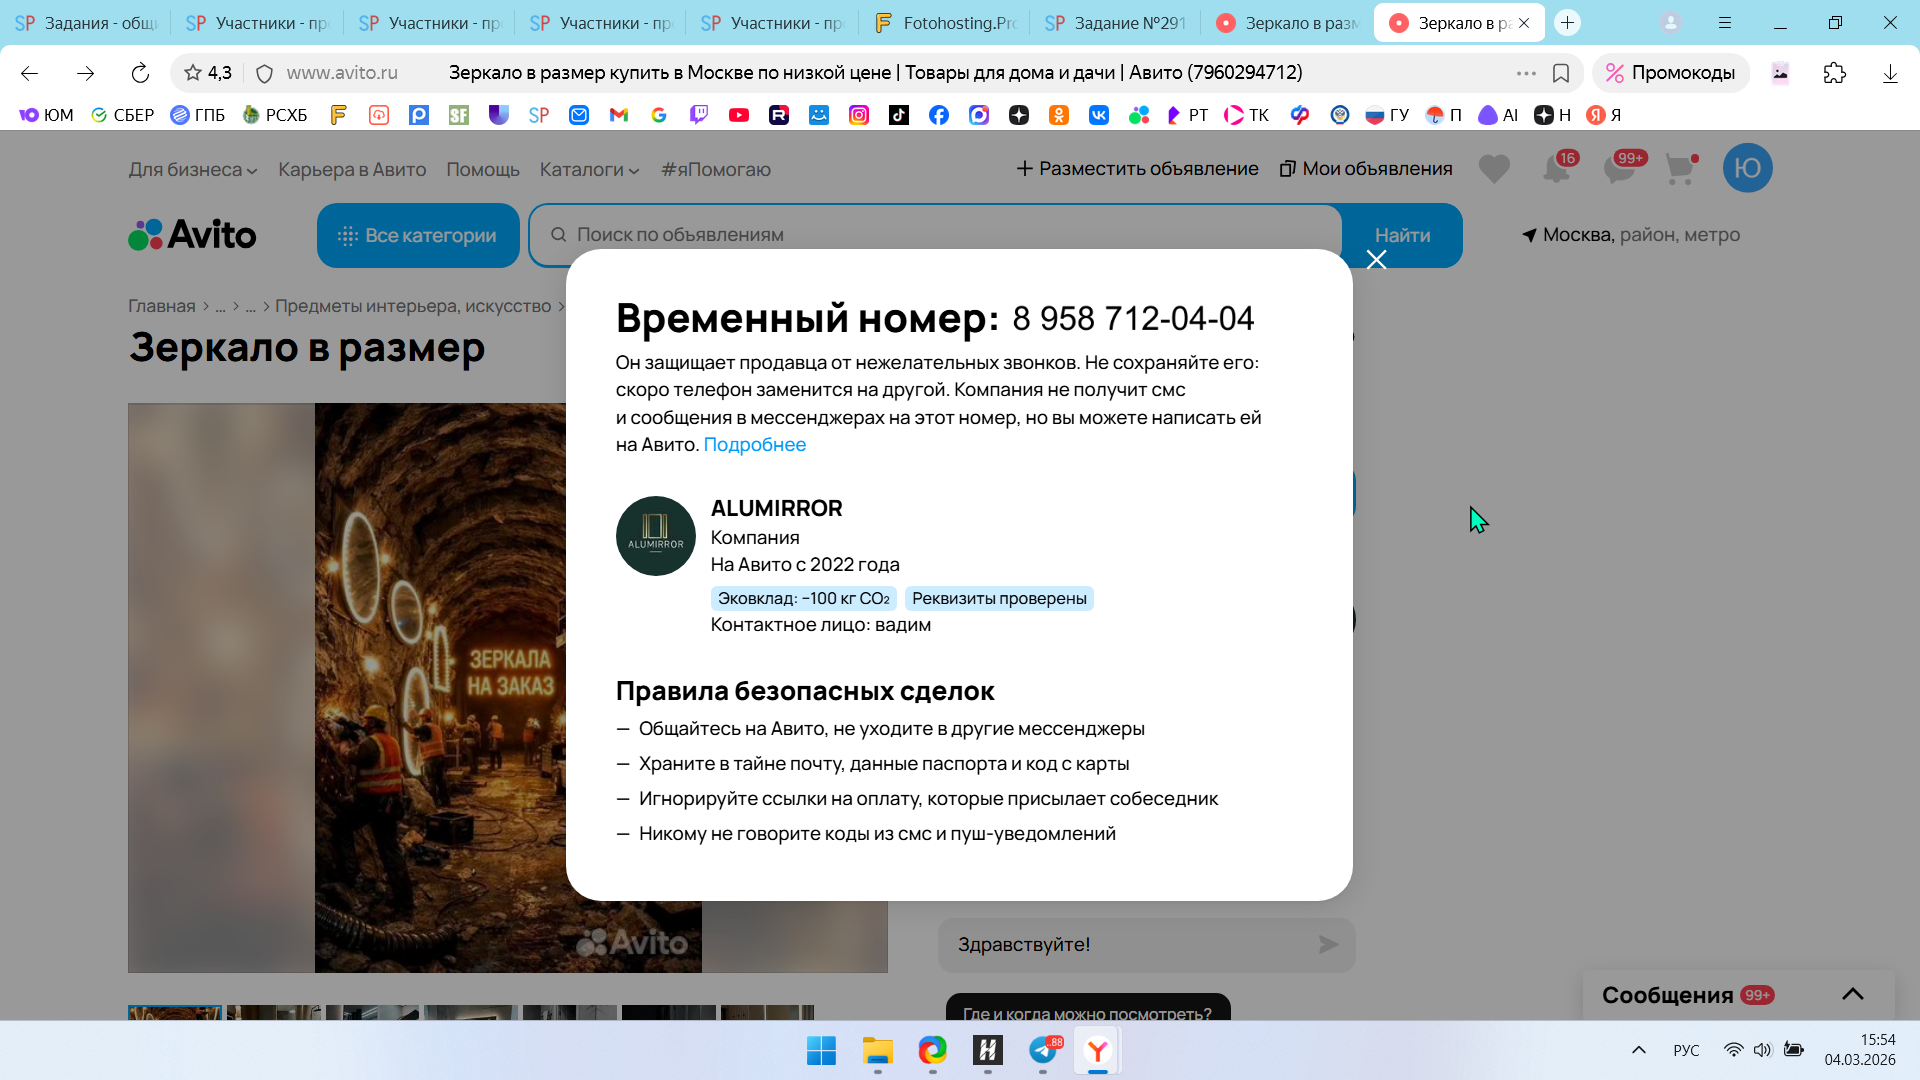Open favorites heart icon in header
This screenshot has width=1920, height=1080.
(1494, 169)
